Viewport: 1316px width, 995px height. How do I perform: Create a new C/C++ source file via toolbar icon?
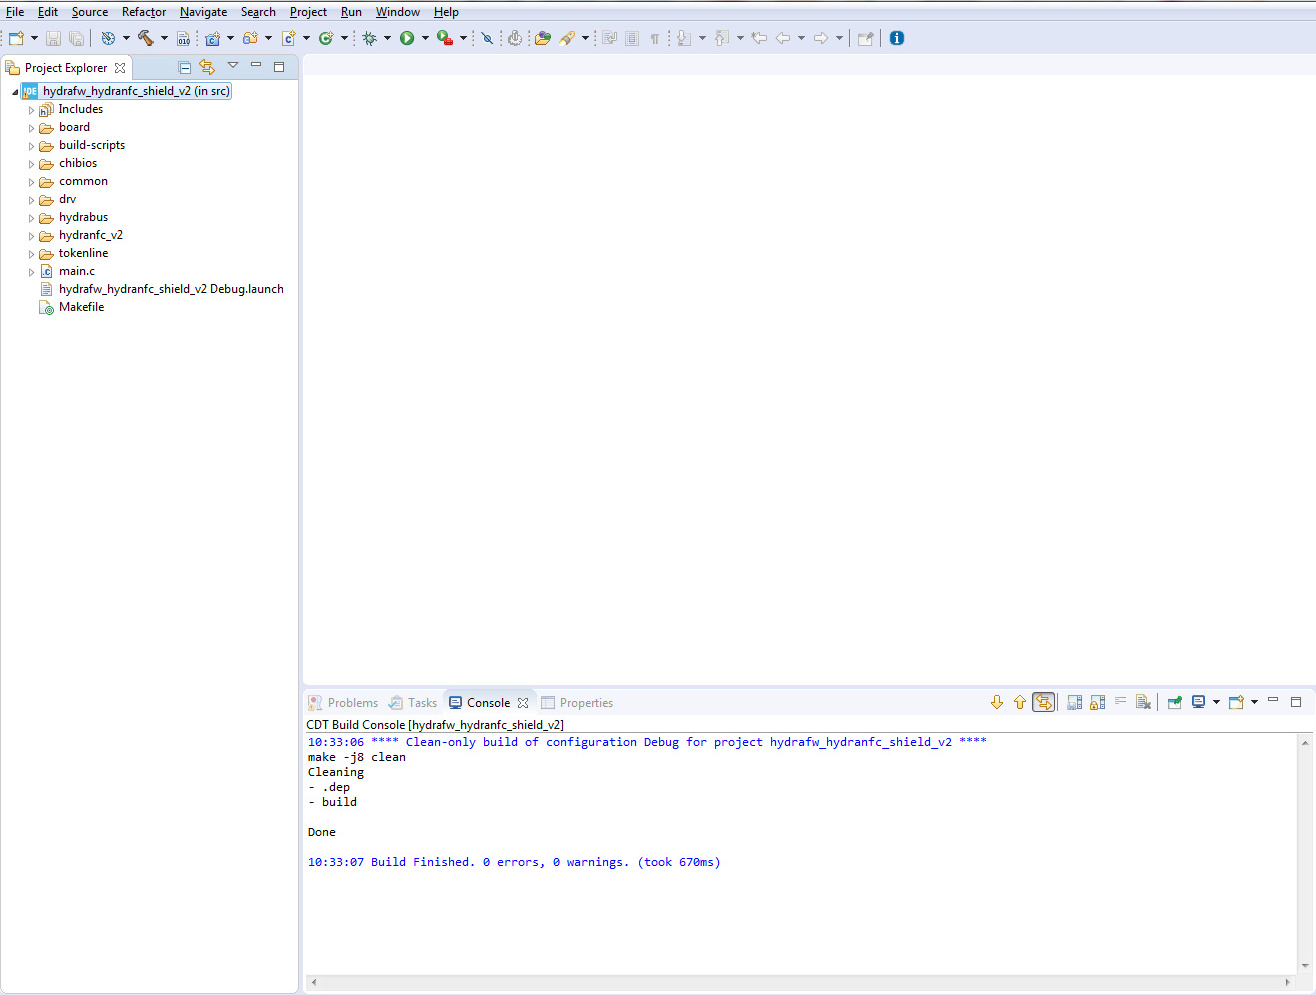coord(287,37)
